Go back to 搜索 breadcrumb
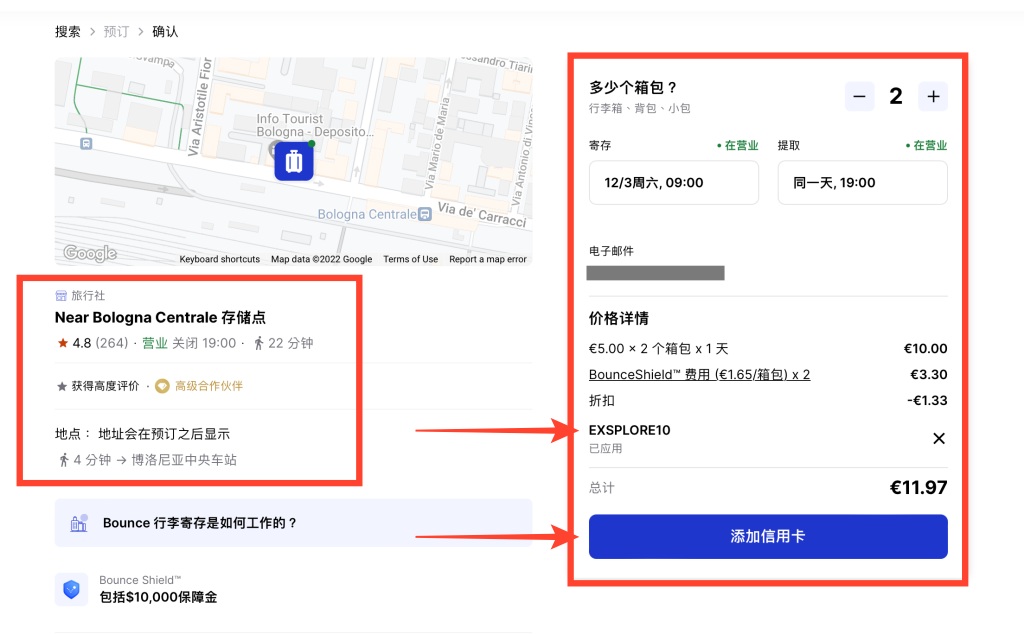 point(68,31)
